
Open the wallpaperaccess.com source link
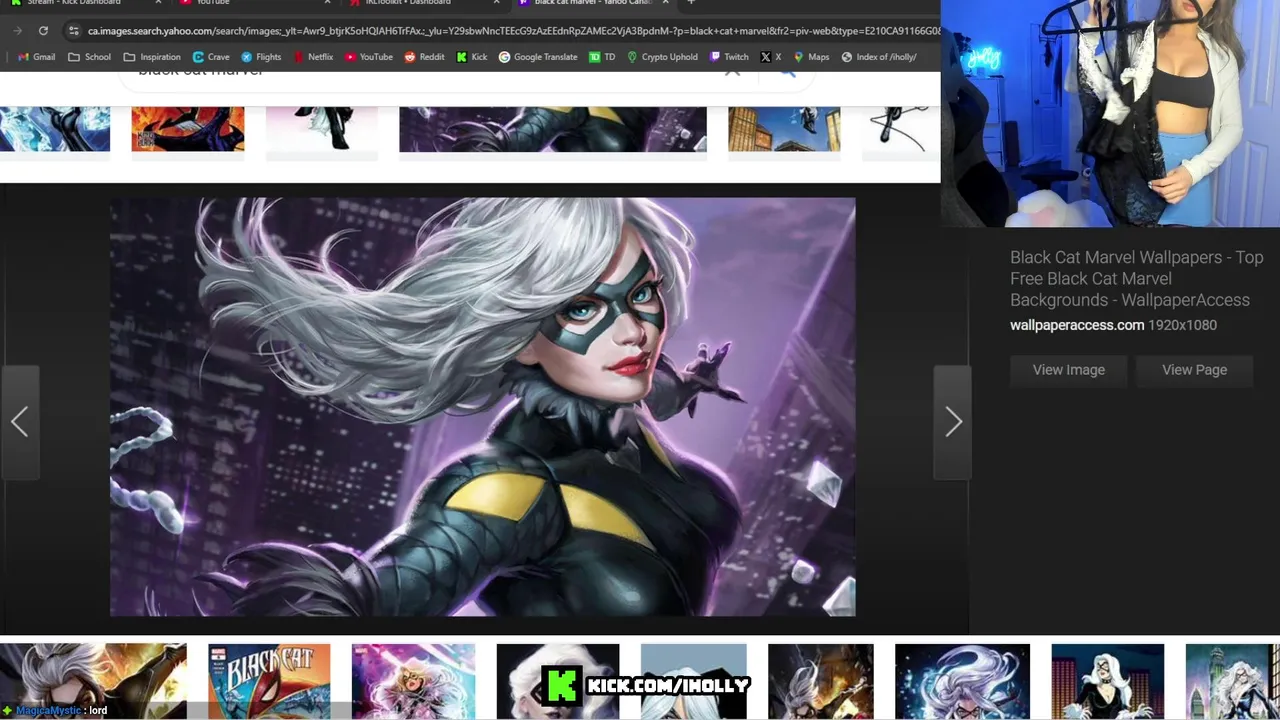pyautogui.click(x=1076, y=325)
